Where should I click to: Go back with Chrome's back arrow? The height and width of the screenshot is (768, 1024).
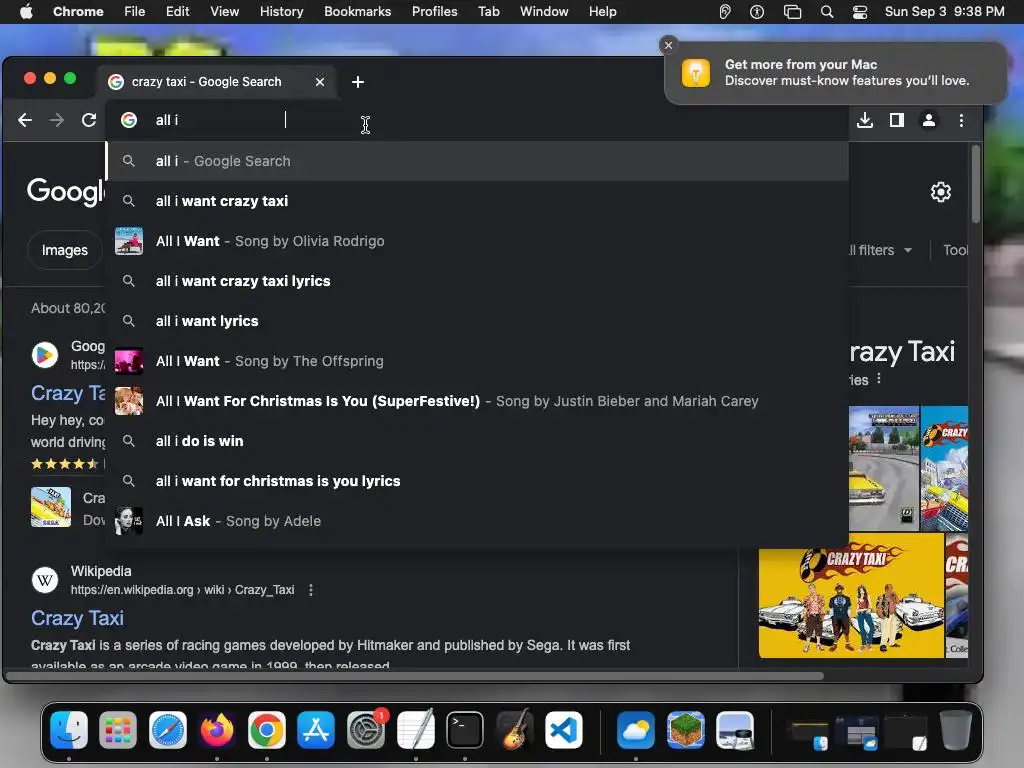25,120
